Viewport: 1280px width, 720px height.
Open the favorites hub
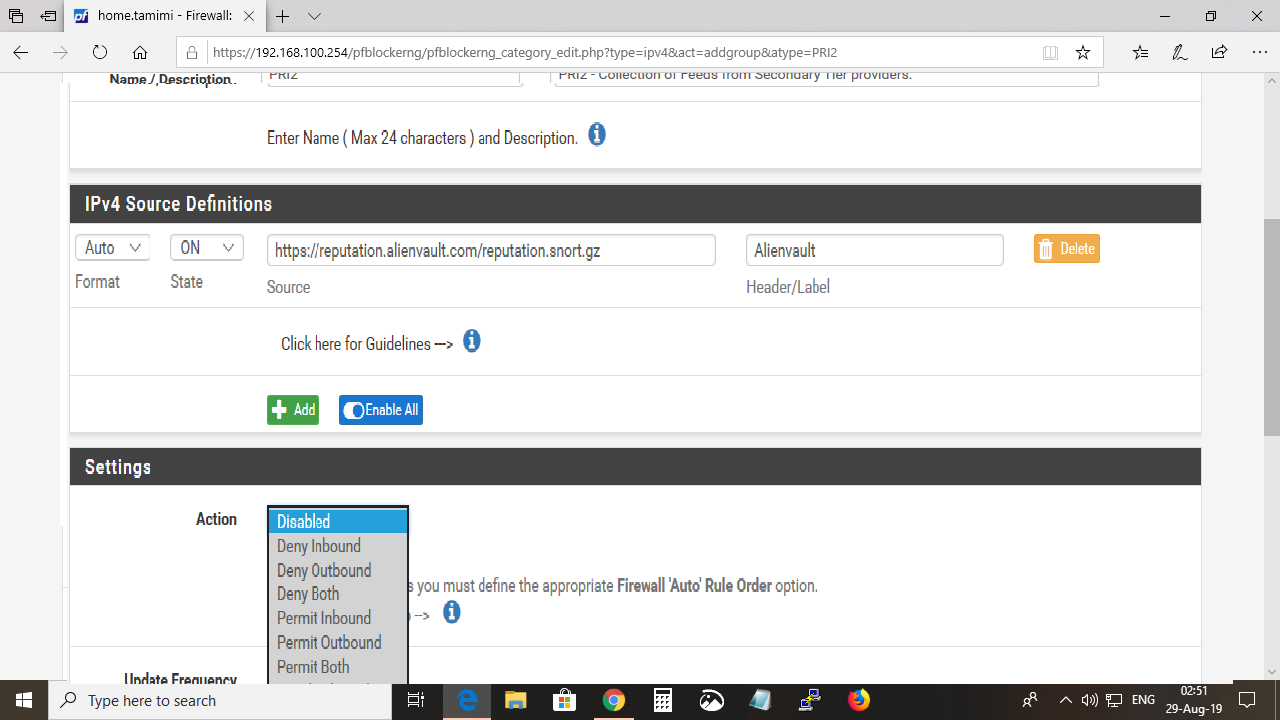[1141, 52]
